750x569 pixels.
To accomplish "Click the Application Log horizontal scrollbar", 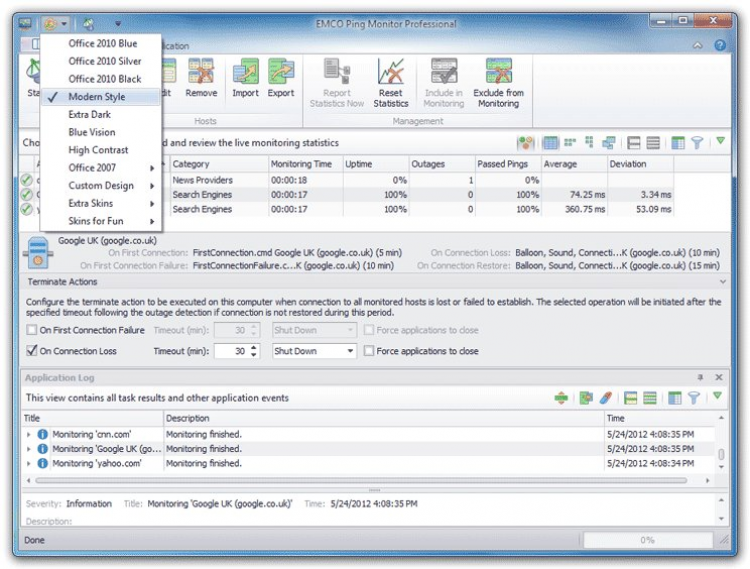I will pyautogui.click(x=361, y=480).
